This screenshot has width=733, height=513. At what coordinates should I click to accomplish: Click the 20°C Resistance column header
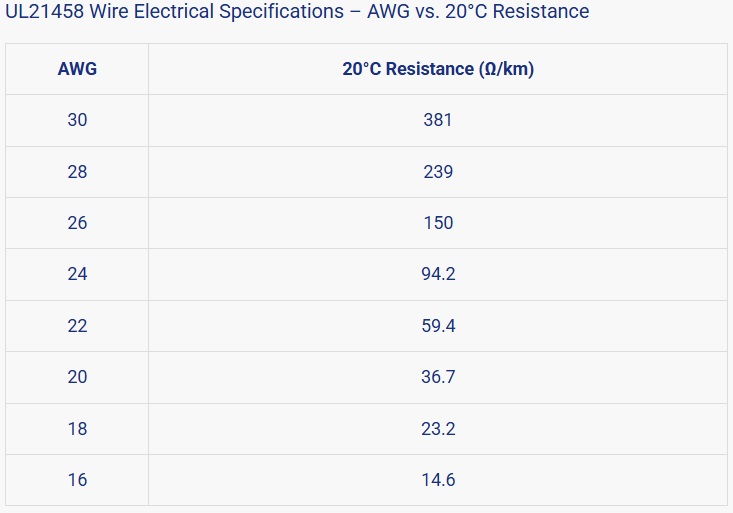click(x=438, y=69)
